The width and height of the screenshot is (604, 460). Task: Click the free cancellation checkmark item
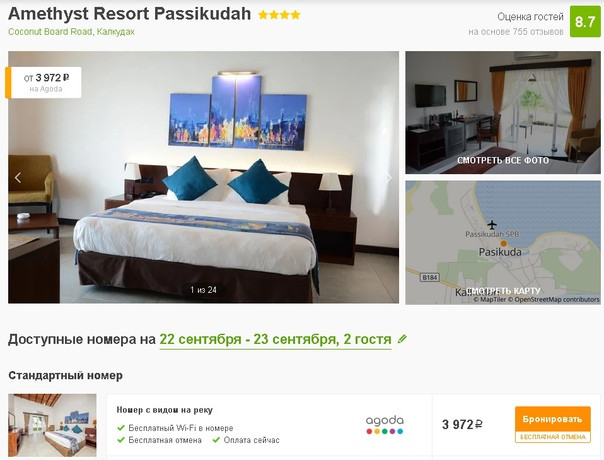click(159, 440)
